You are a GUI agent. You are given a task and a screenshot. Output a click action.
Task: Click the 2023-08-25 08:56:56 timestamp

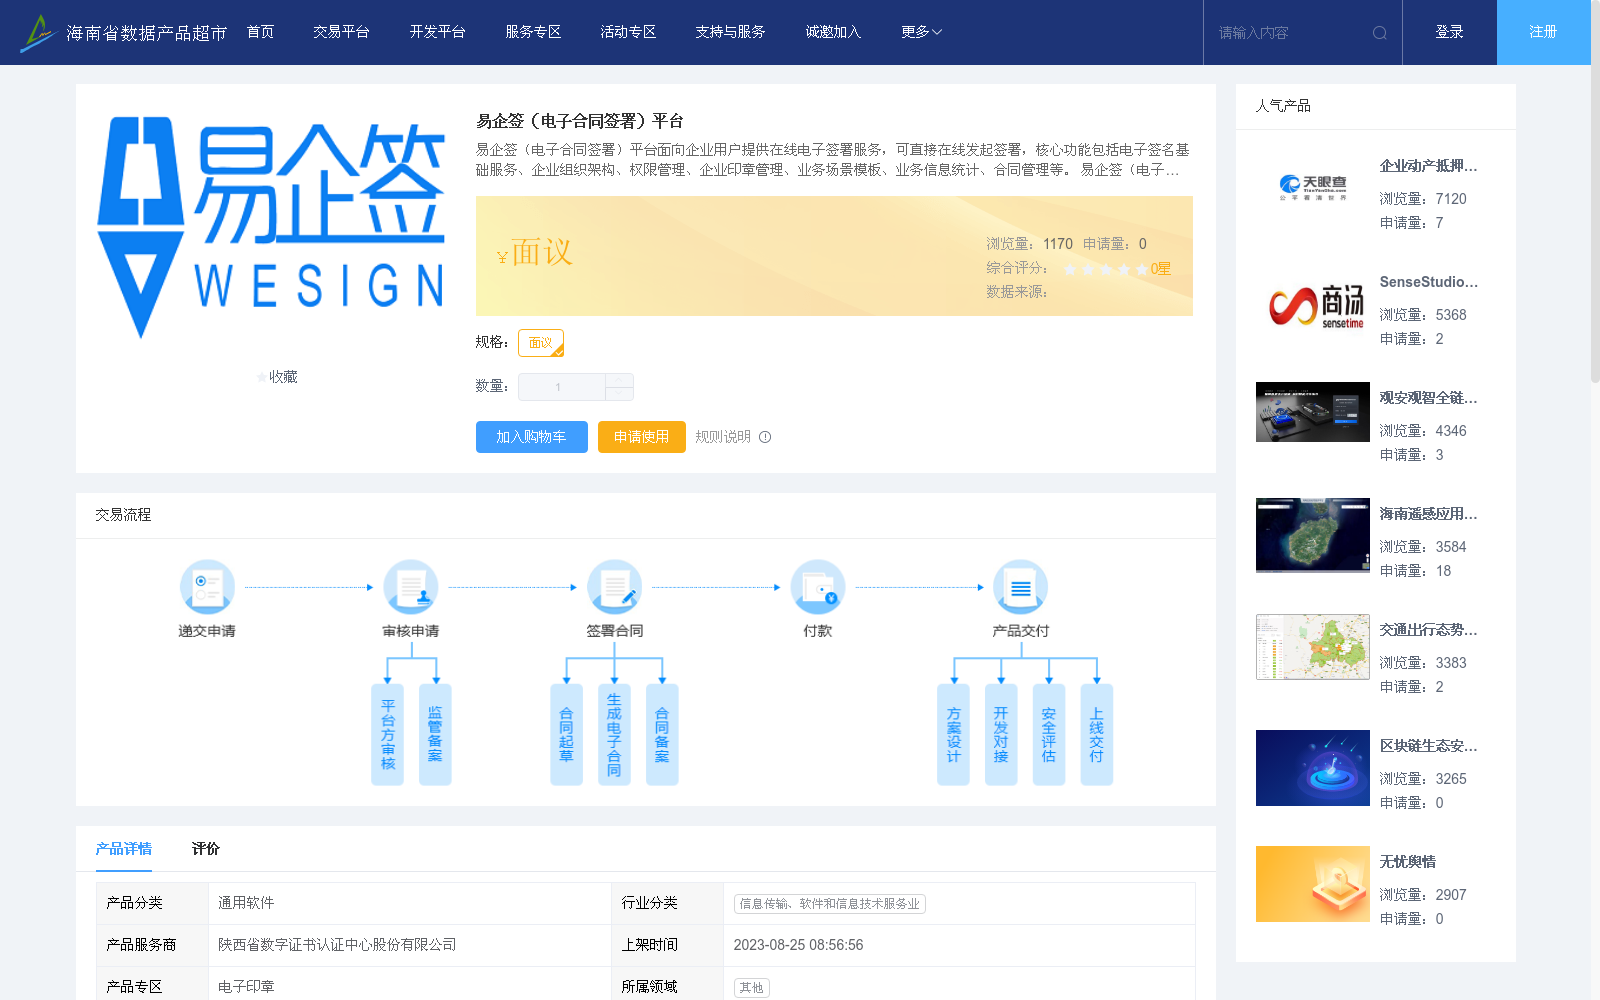(x=798, y=945)
